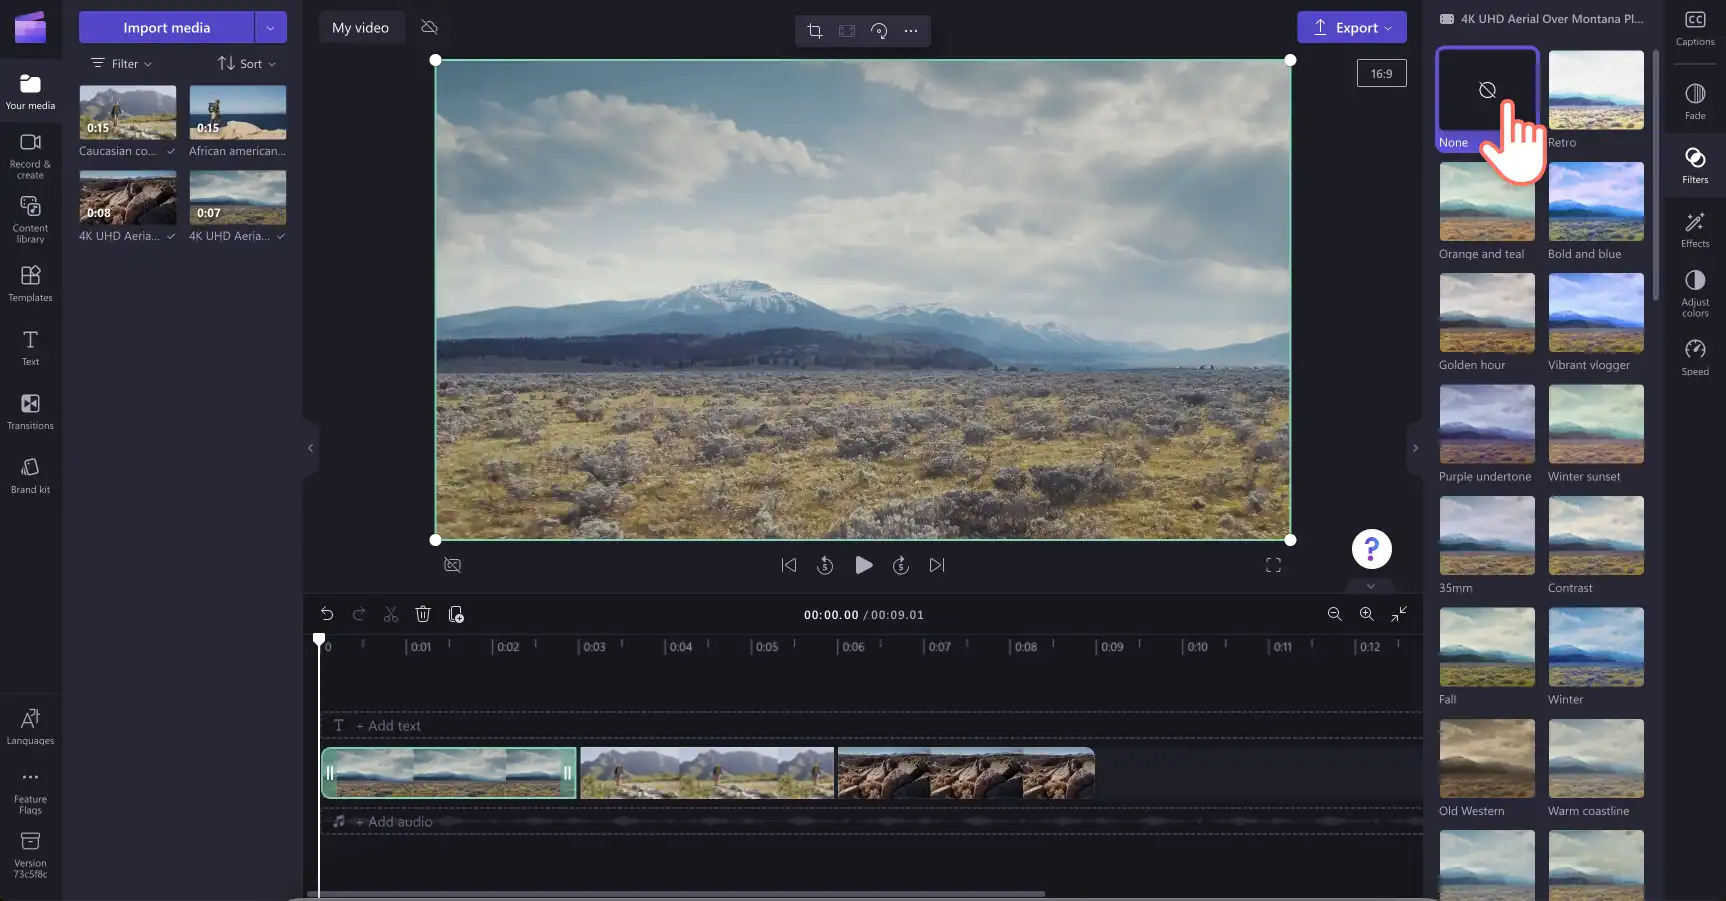Open the Effects panel
Screen dimensions: 1726x901
(x=1695, y=230)
